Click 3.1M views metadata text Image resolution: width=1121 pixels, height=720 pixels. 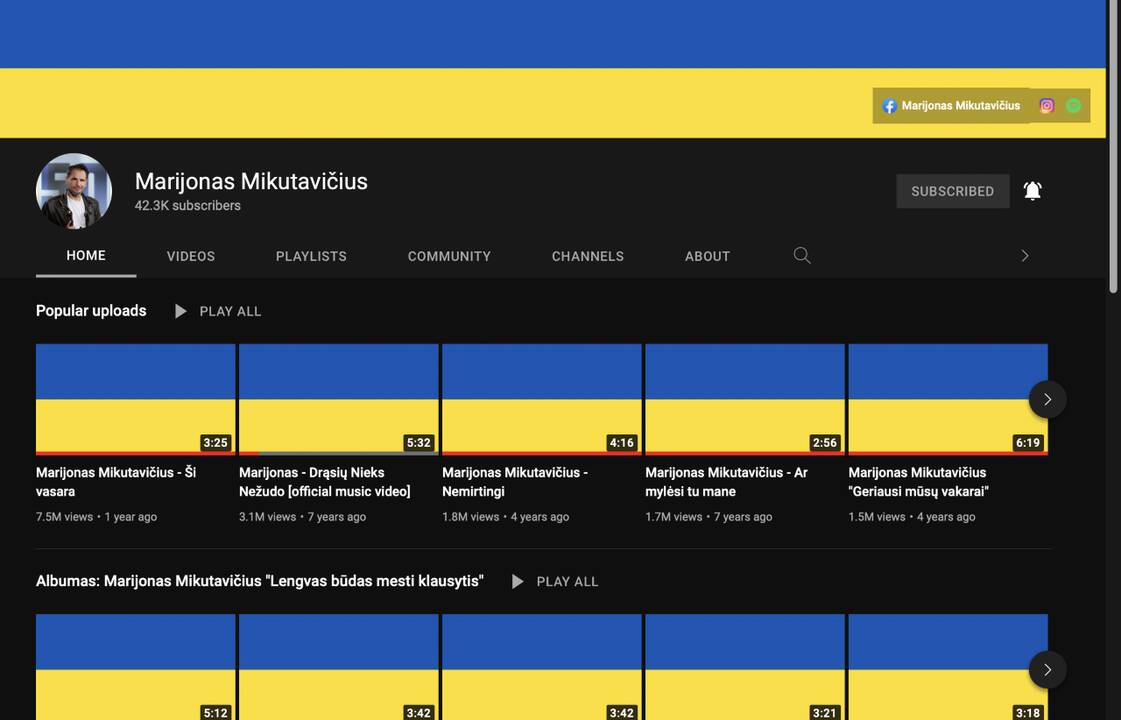tap(267, 517)
